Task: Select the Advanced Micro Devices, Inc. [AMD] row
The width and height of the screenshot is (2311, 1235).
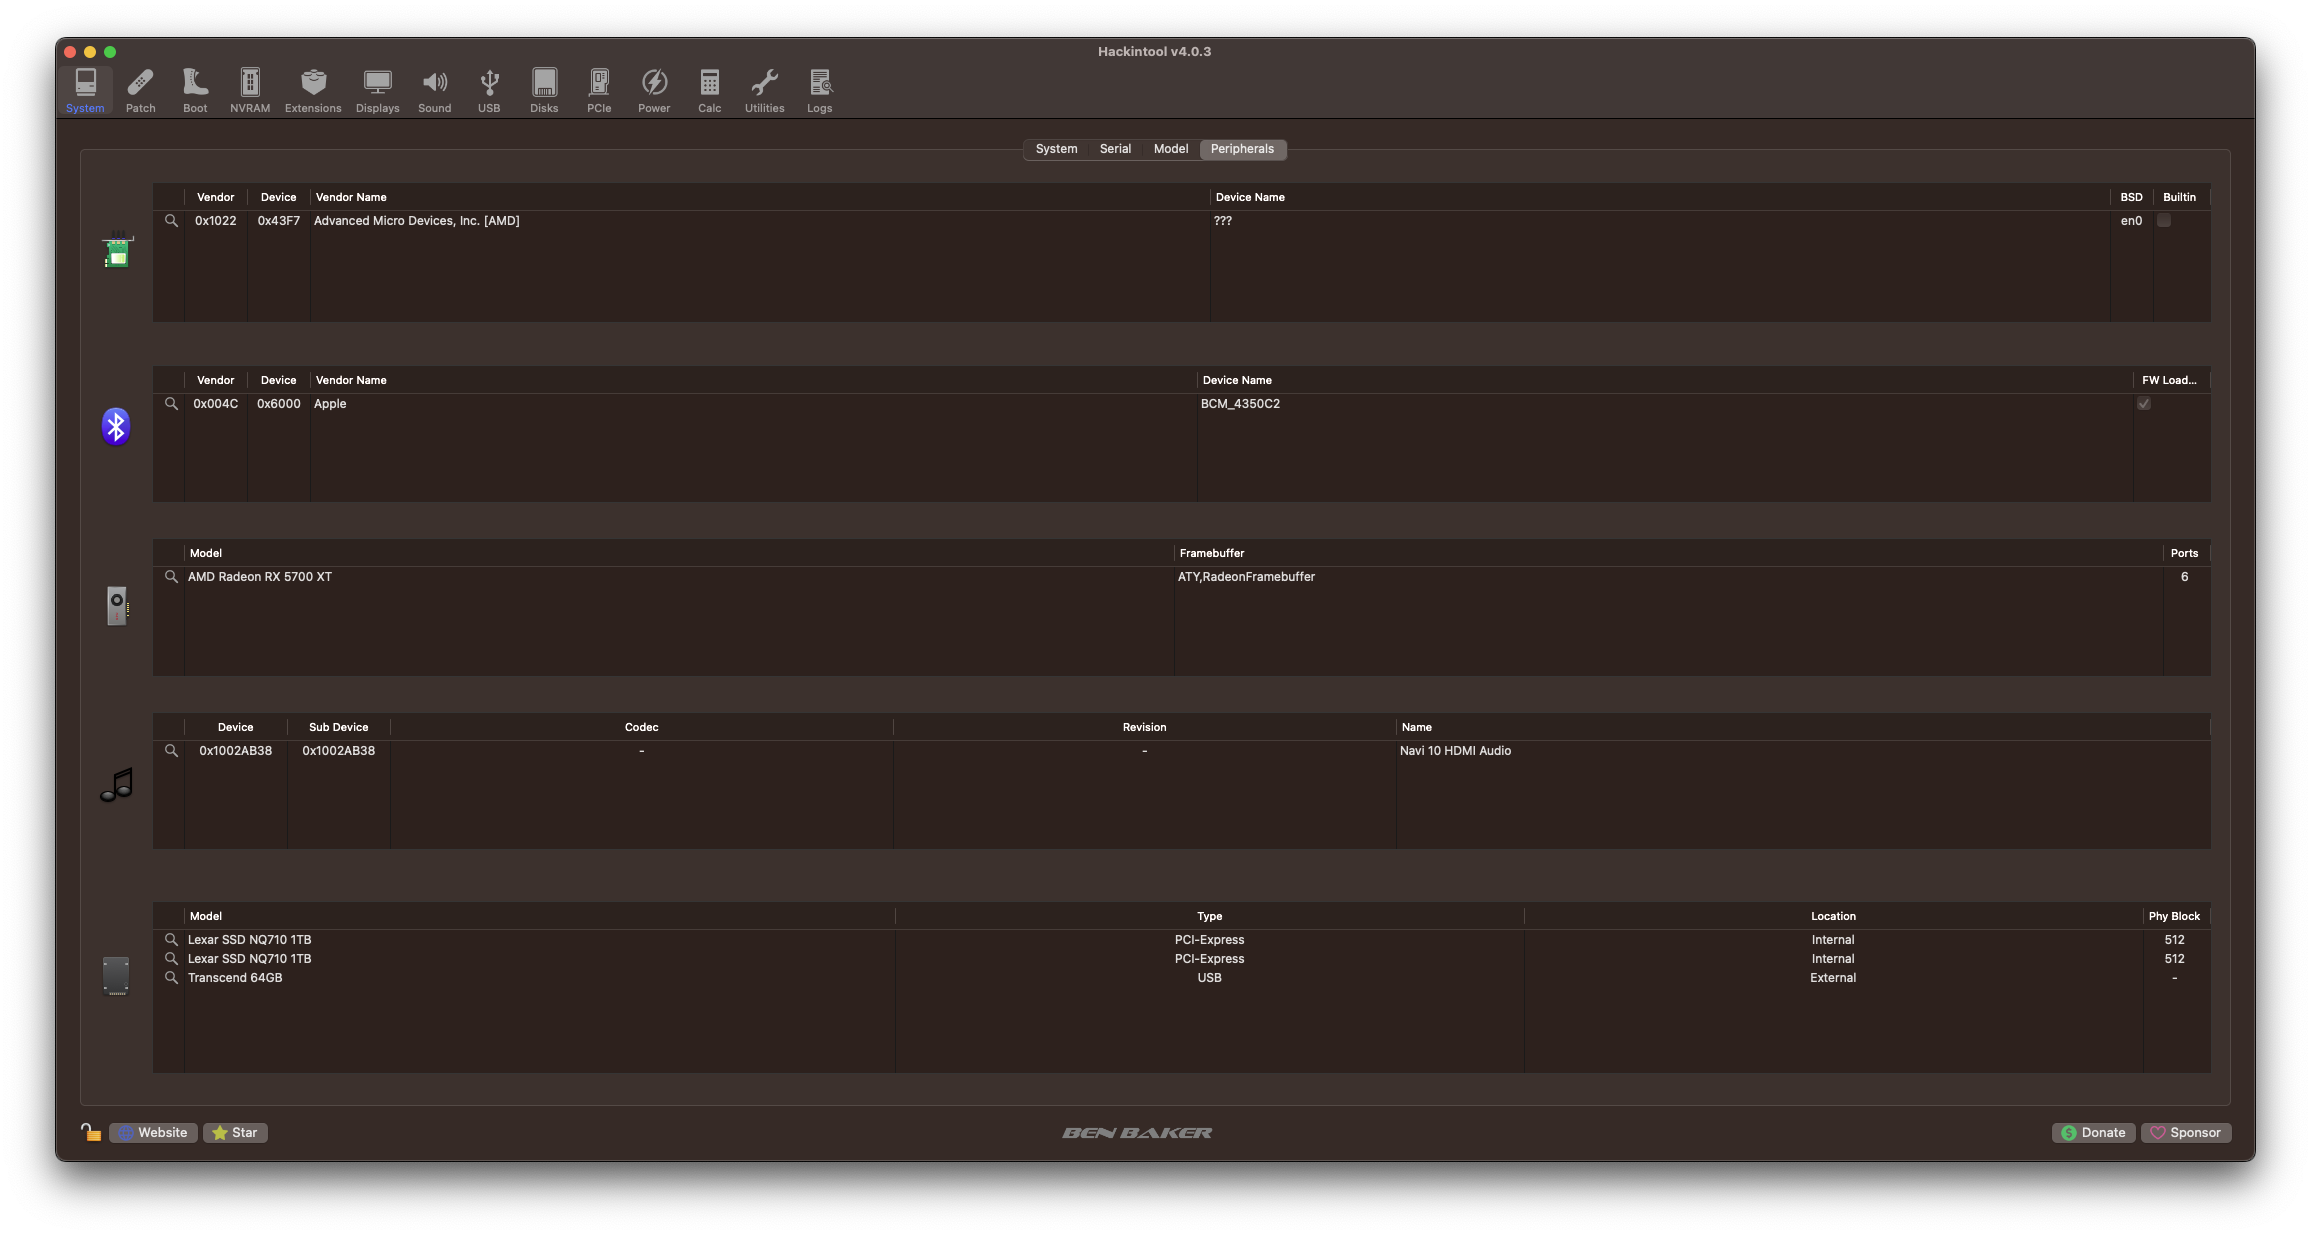Action: (x=1181, y=221)
